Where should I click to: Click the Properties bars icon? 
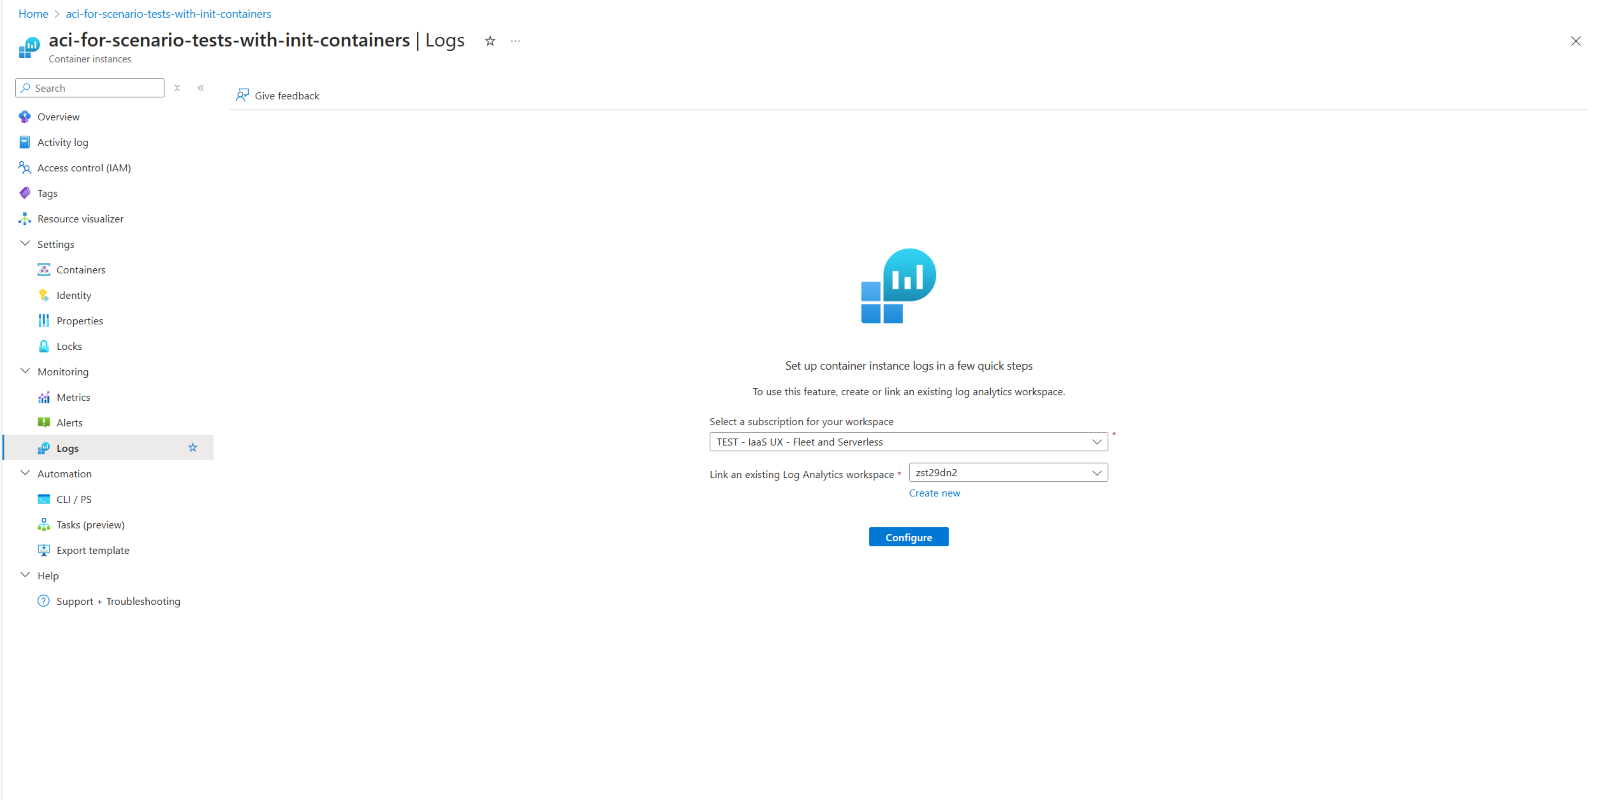click(x=44, y=321)
